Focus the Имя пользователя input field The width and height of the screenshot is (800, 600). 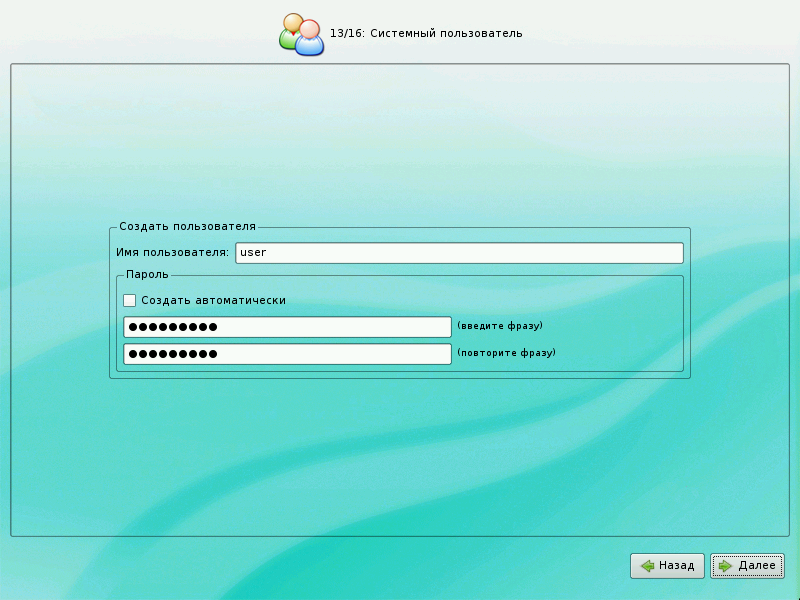(x=459, y=253)
